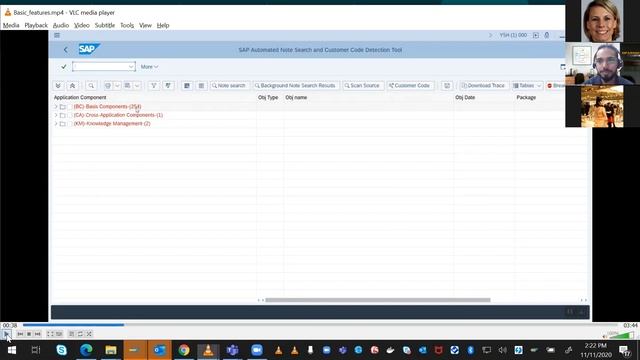
Task: Open Skype from the taskbar
Action: pos(62,350)
